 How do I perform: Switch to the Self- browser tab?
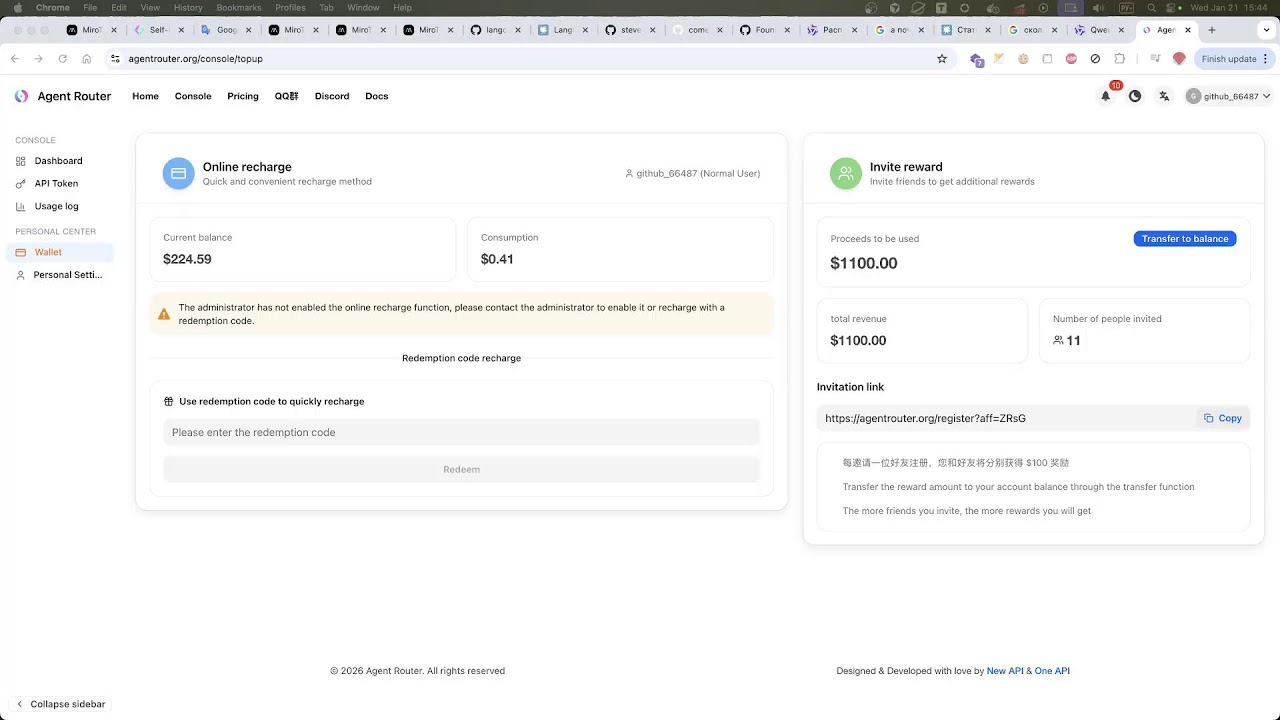157,30
